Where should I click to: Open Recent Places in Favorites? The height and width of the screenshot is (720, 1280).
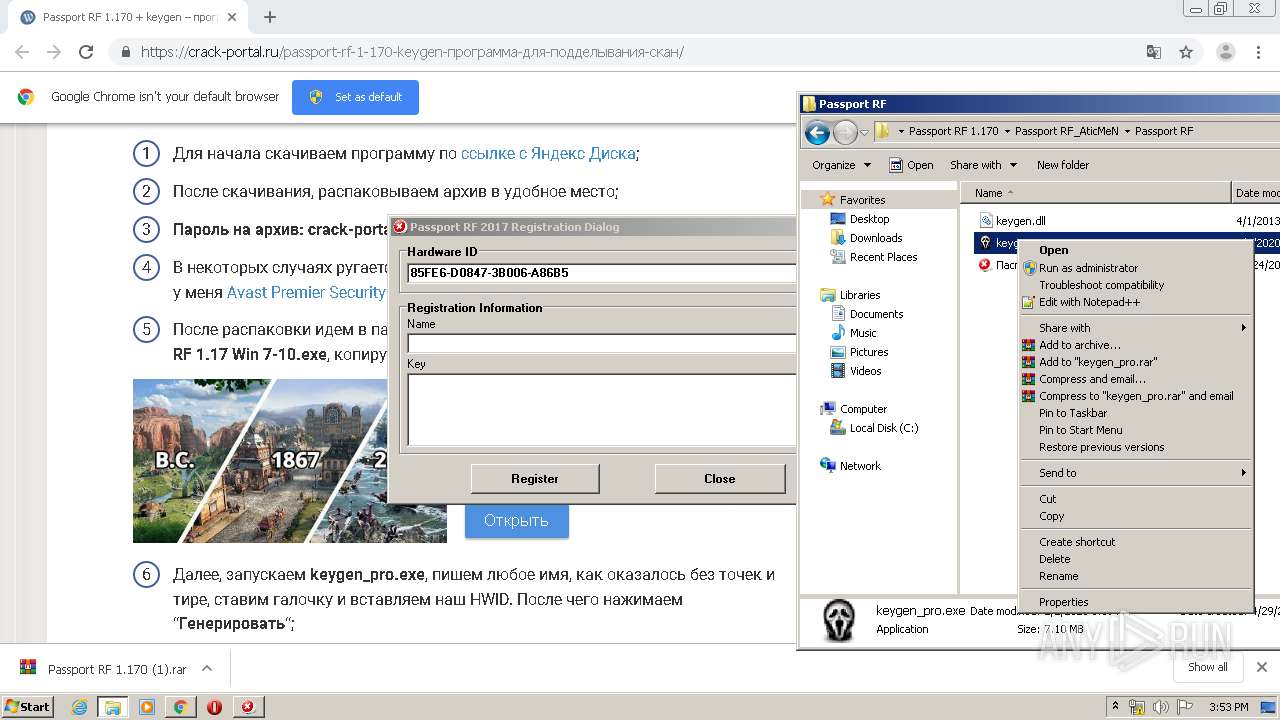coord(883,257)
